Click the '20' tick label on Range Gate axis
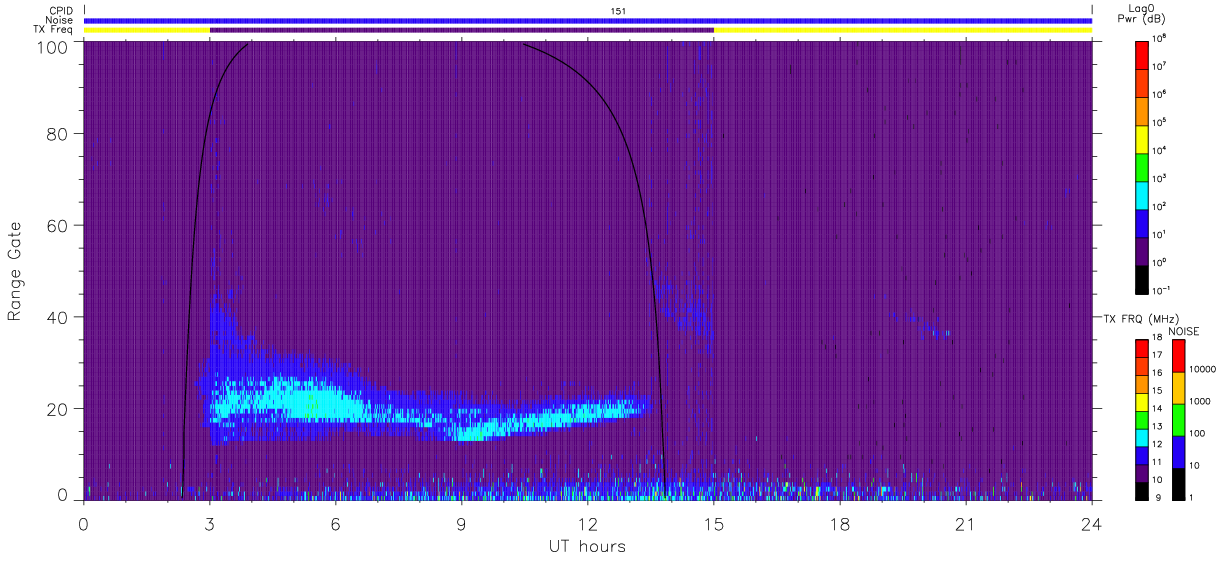Screen dimensions: 1228x567 pyautogui.click(x=58, y=409)
